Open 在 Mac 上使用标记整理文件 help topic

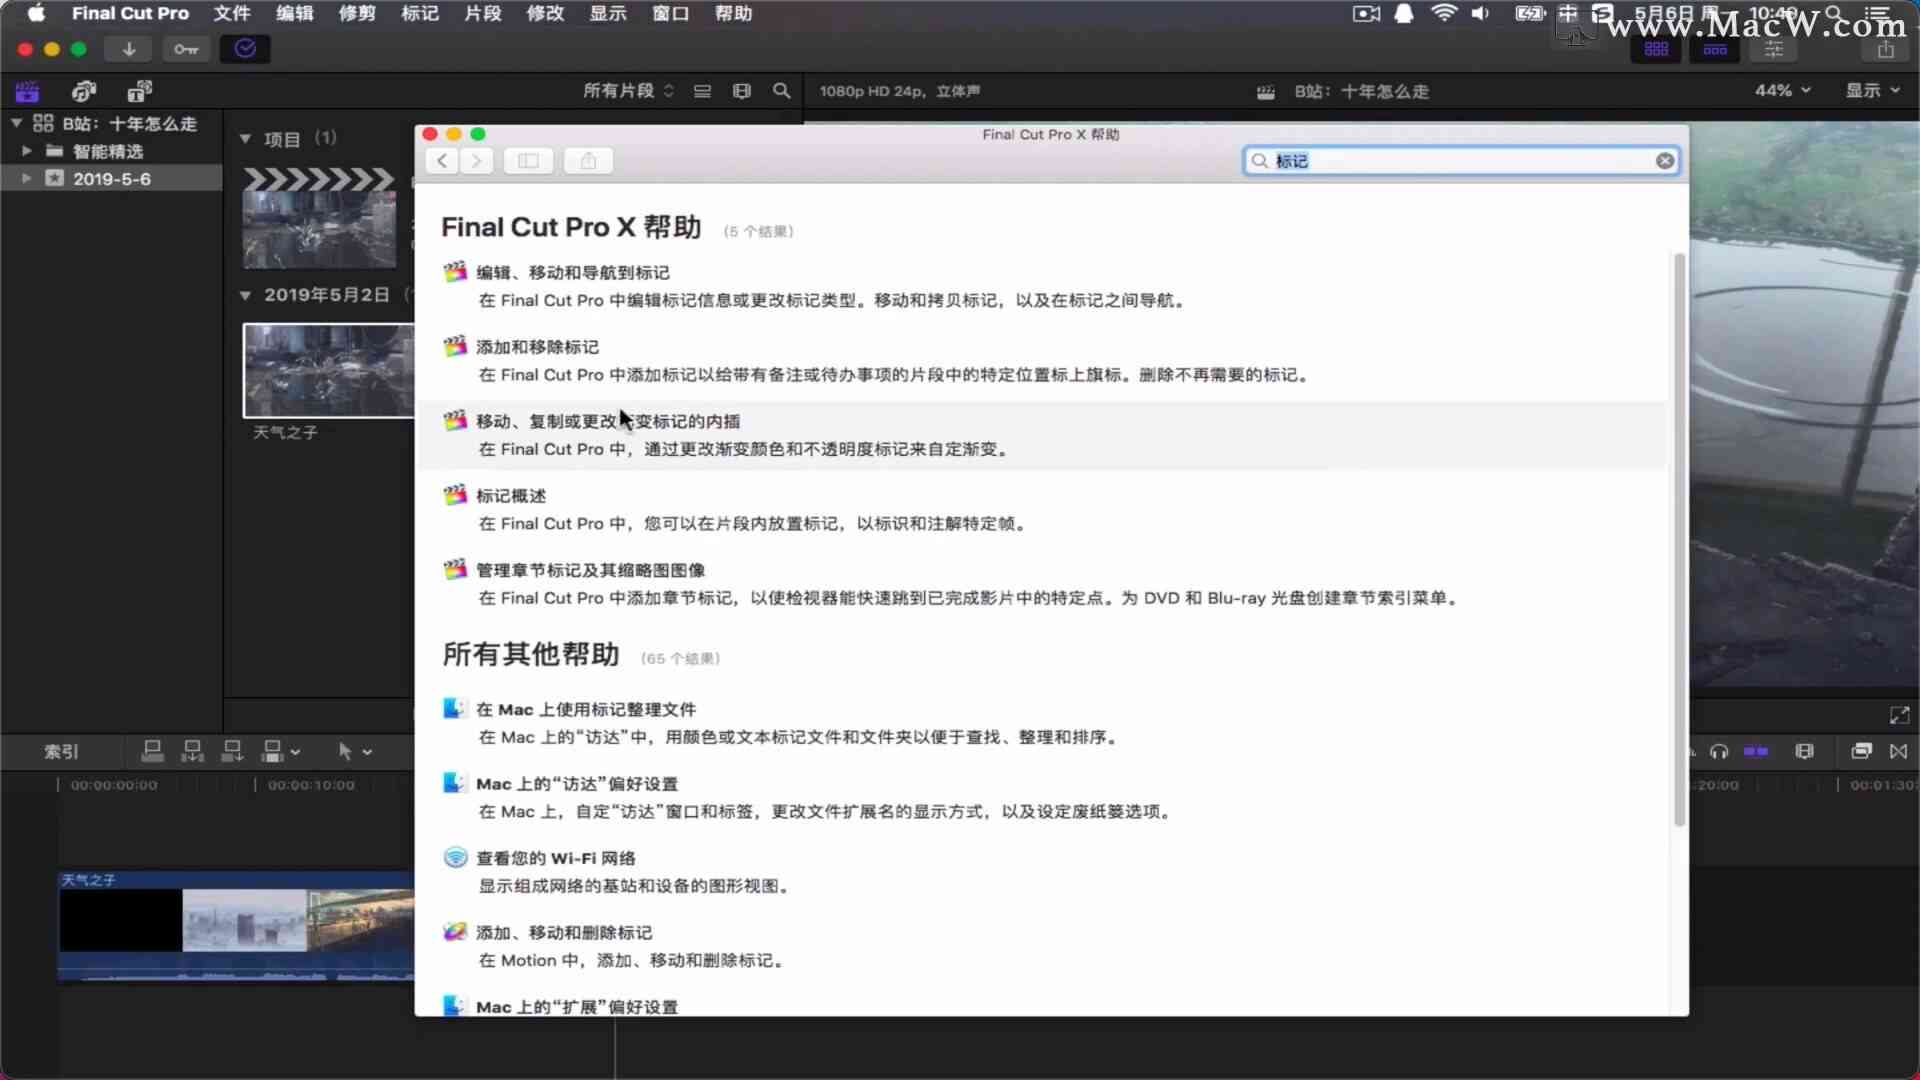[x=586, y=709]
